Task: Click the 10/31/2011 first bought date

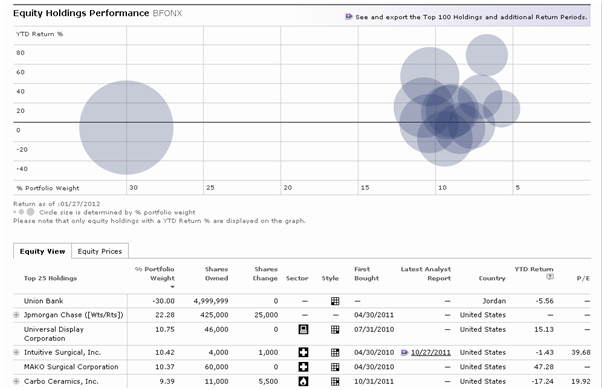Action: click(374, 382)
